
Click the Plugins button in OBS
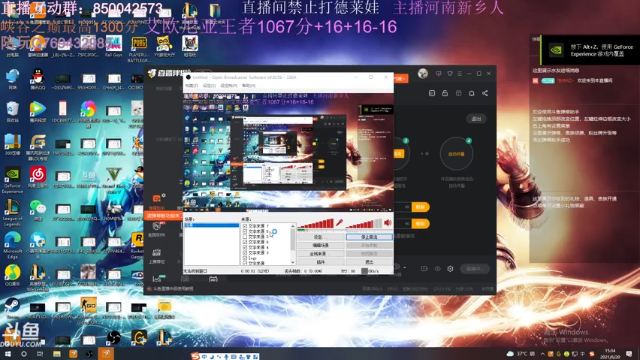[x=321, y=262]
